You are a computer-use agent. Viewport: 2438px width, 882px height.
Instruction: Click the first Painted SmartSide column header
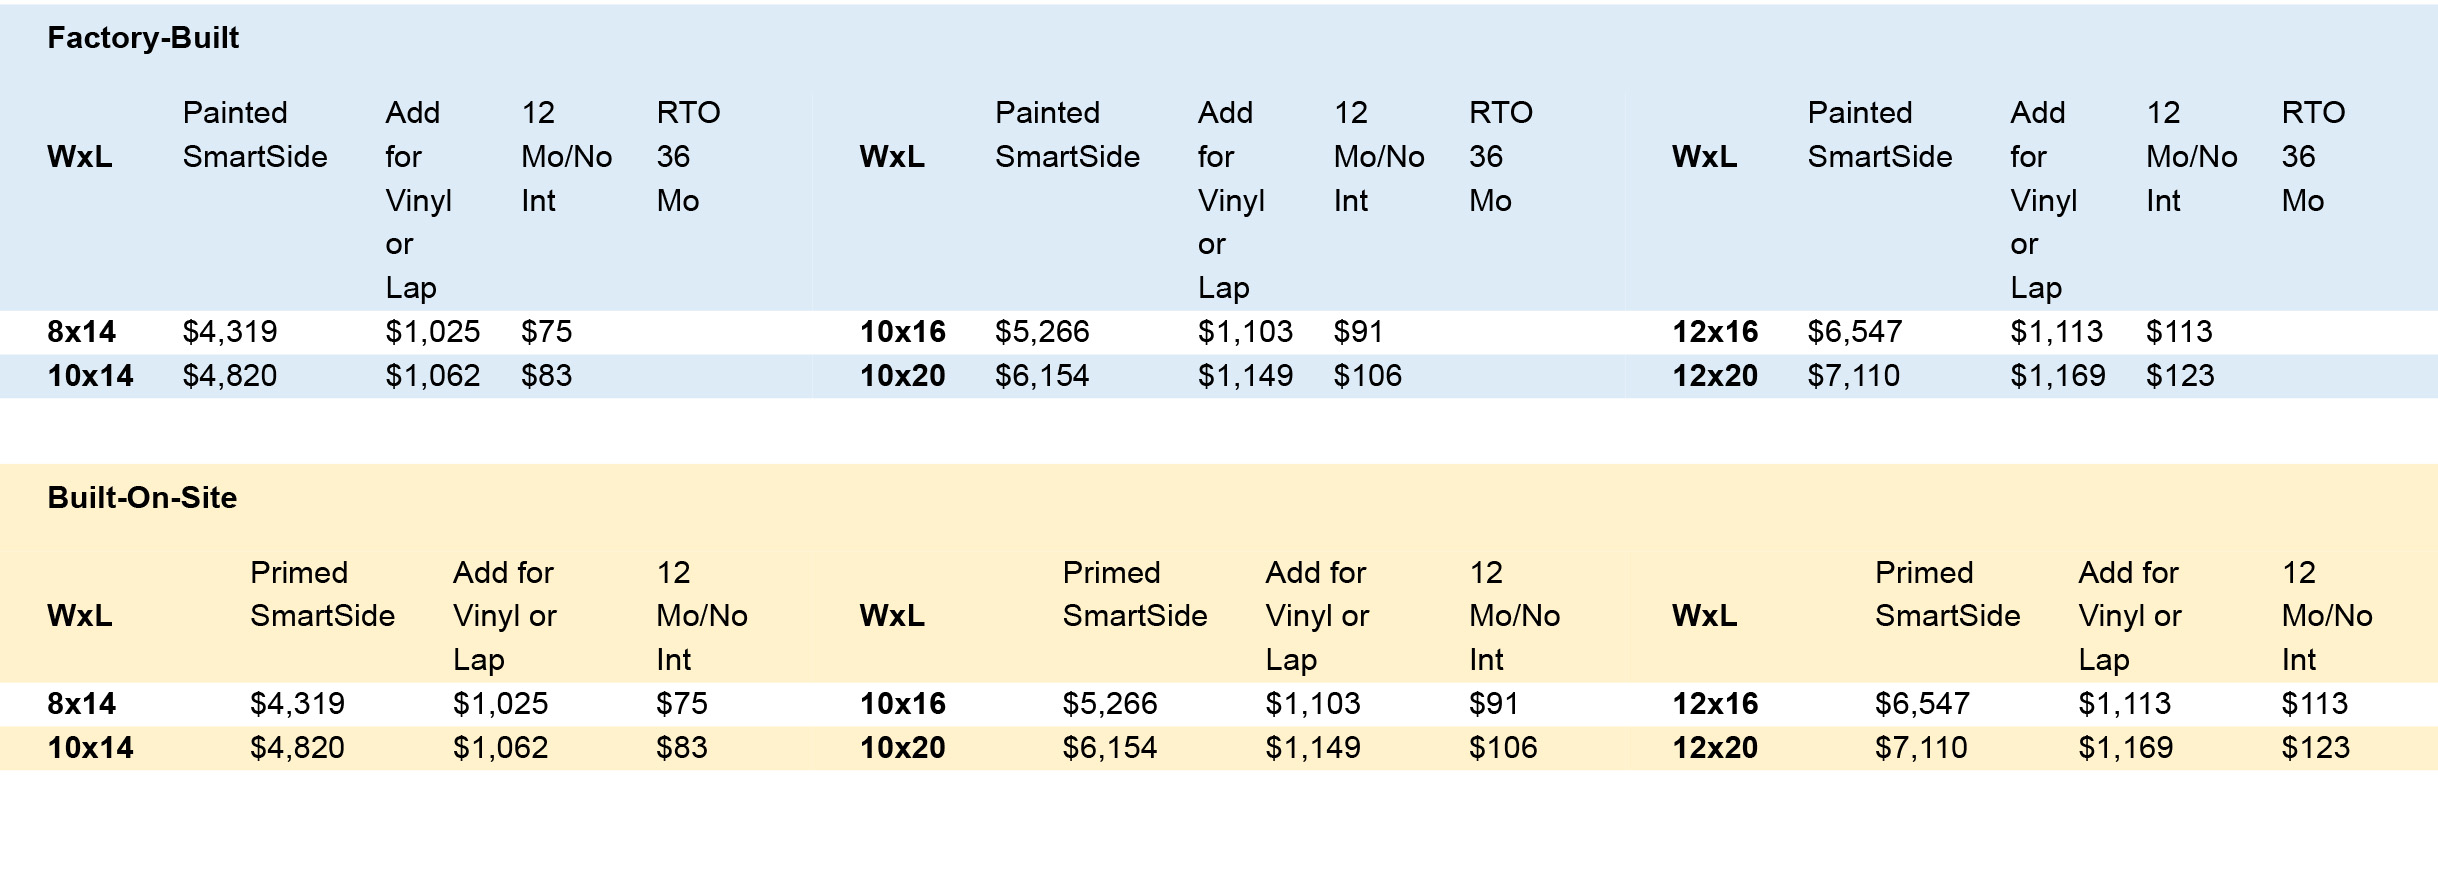point(255,135)
